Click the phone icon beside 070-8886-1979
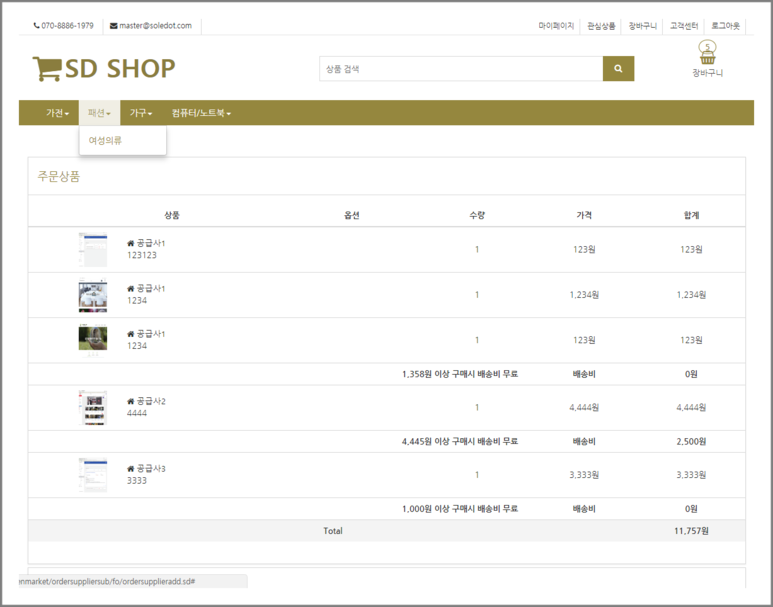 (36, 26)
